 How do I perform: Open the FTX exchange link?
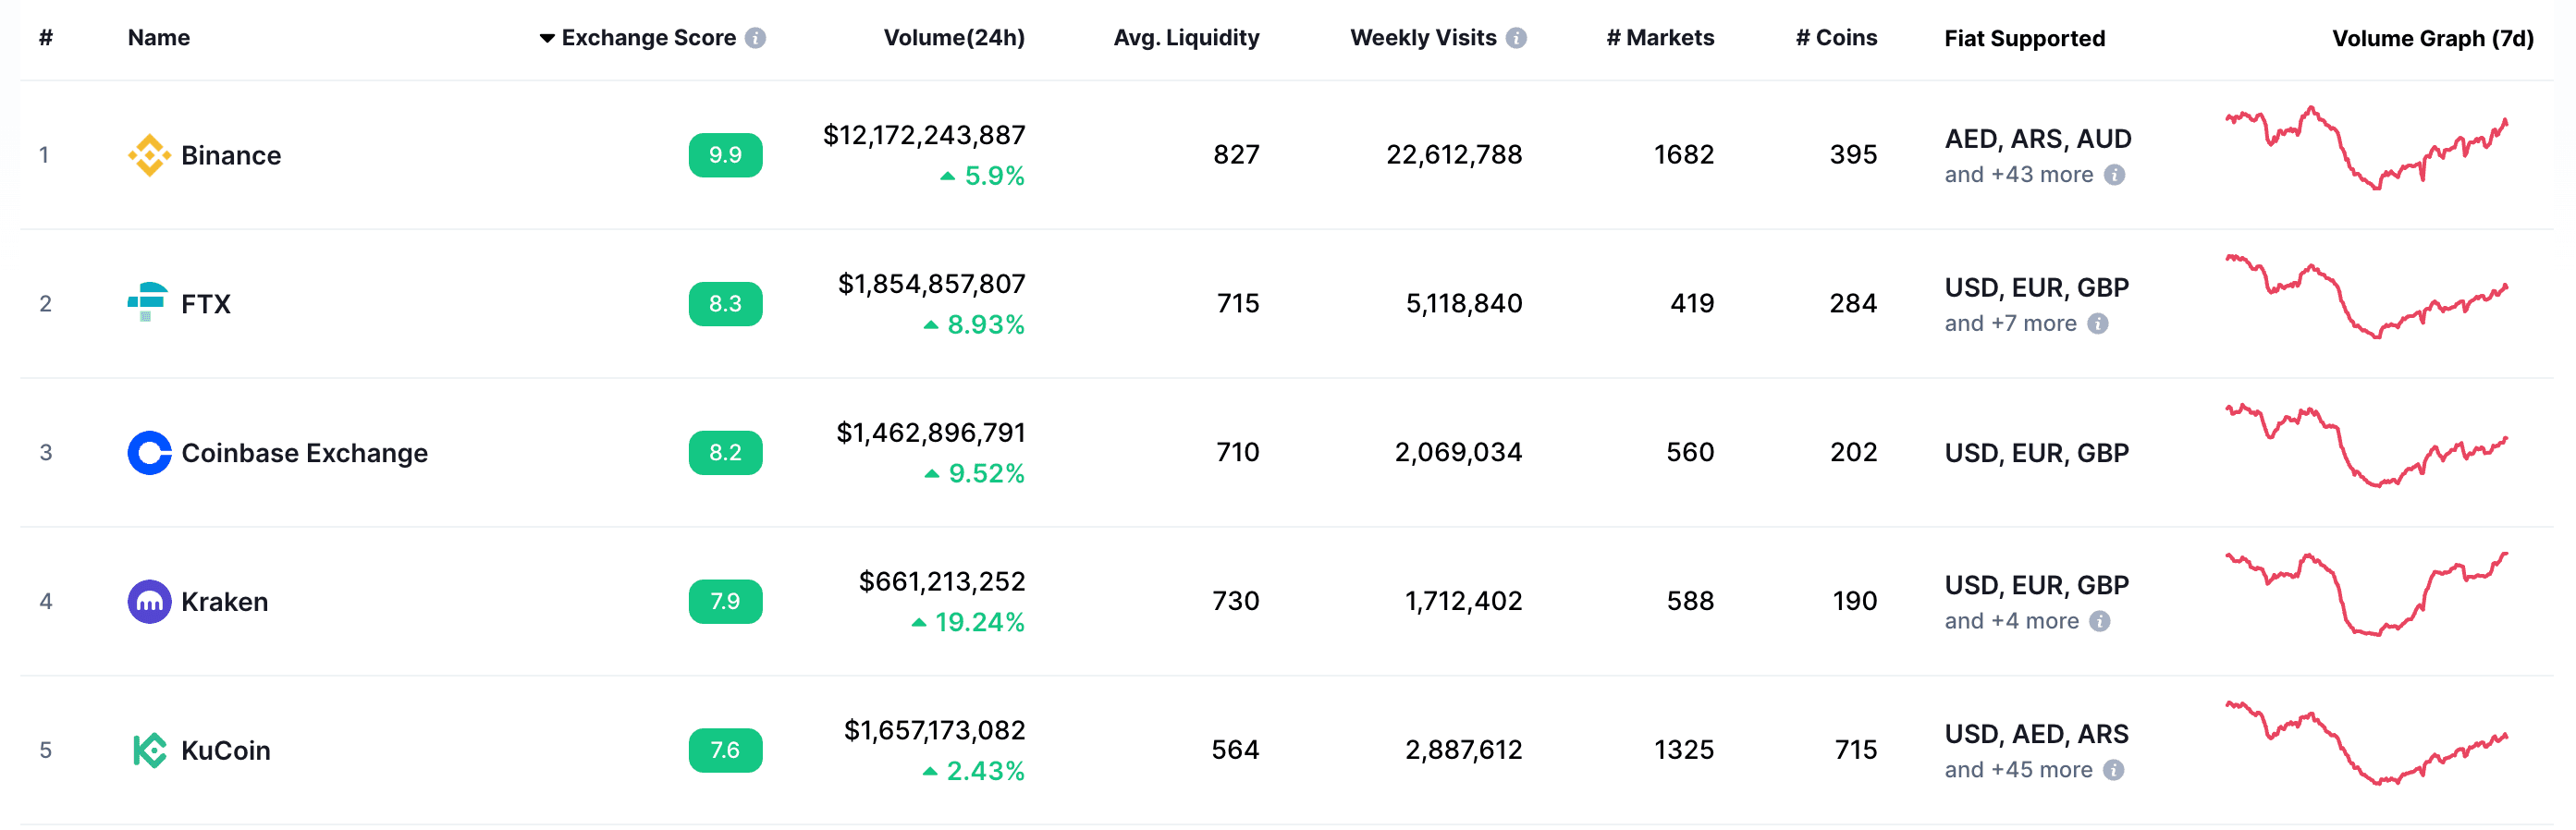point(206,304)
